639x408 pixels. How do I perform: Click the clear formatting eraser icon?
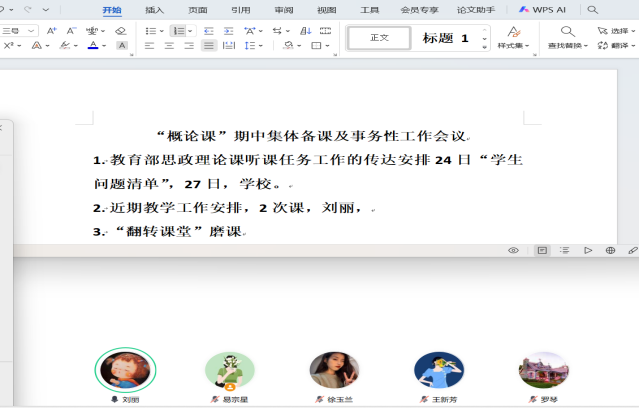pos(121,31)
